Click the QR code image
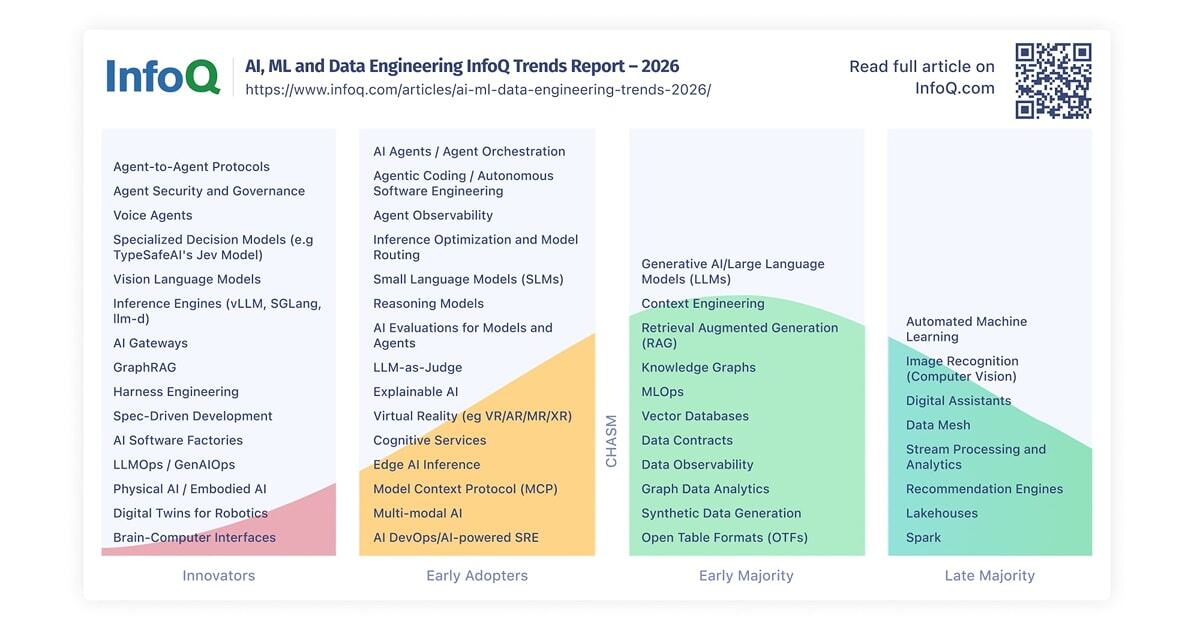Screen dimensions: 1200x630 pyautogui.click(x=1053, y=81)
